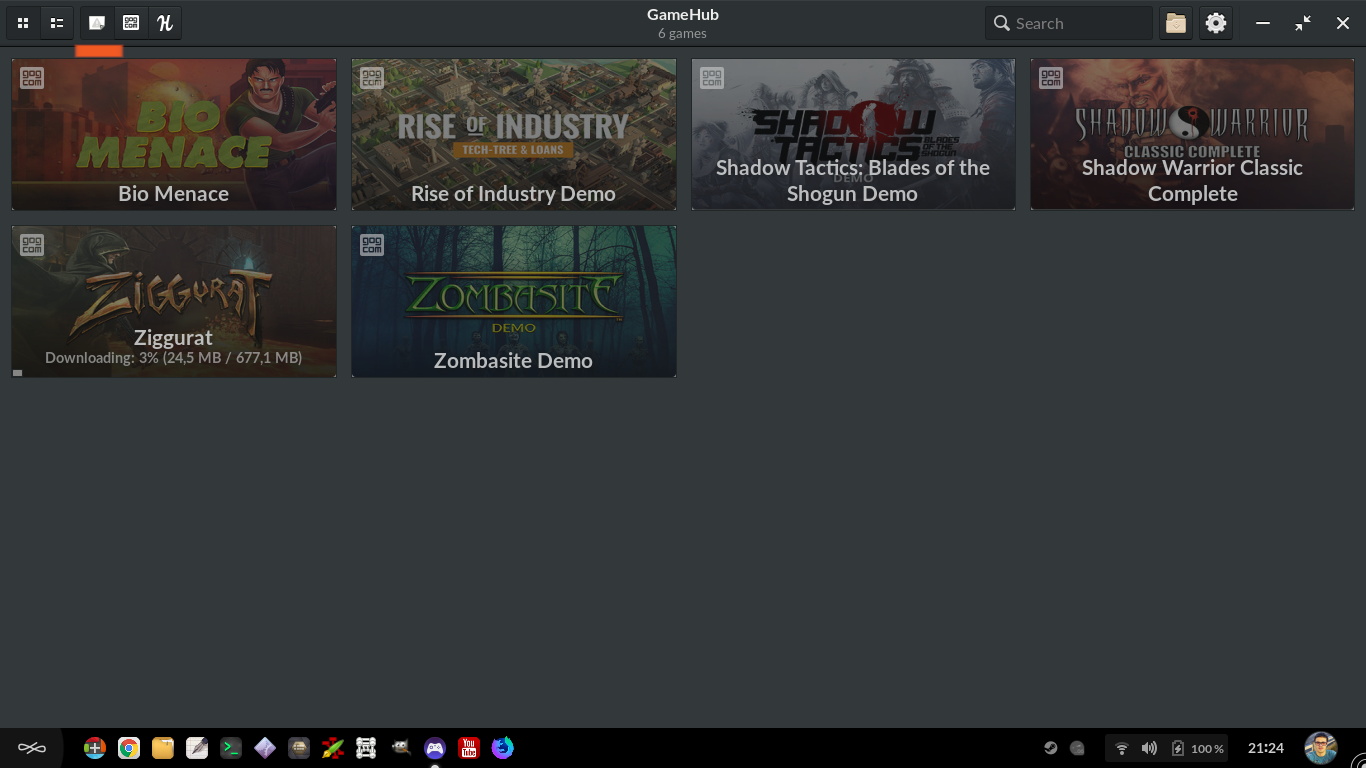The width and height of the screenshot is (1366, 768).
Task: Launch Google Chrome from taskbar
Action: point(129,748)
